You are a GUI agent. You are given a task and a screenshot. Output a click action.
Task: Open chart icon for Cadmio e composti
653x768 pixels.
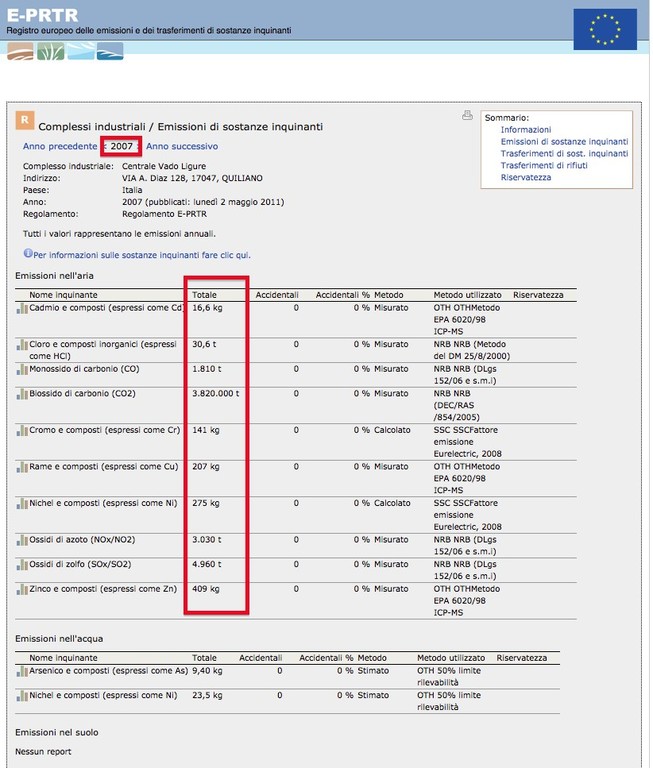click(21, 309)
